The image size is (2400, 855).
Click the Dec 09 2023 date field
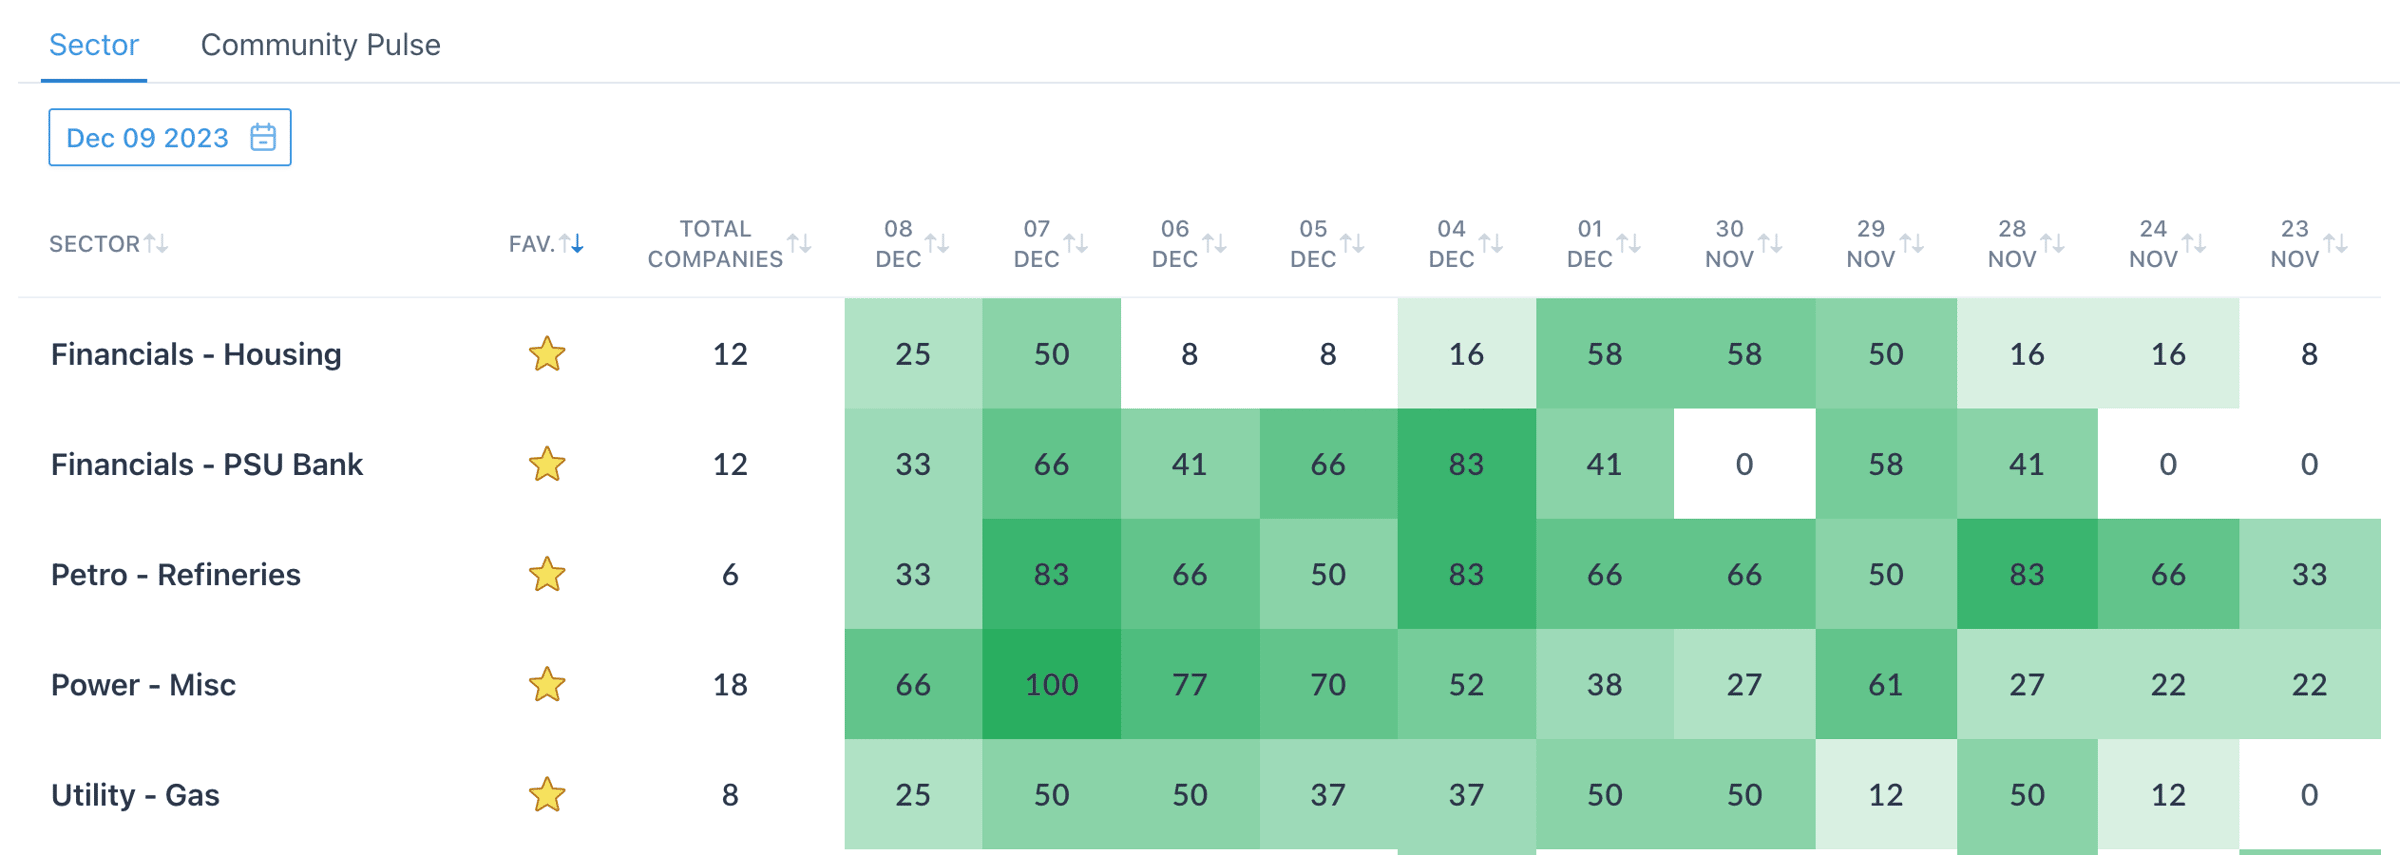pos(148,138)
